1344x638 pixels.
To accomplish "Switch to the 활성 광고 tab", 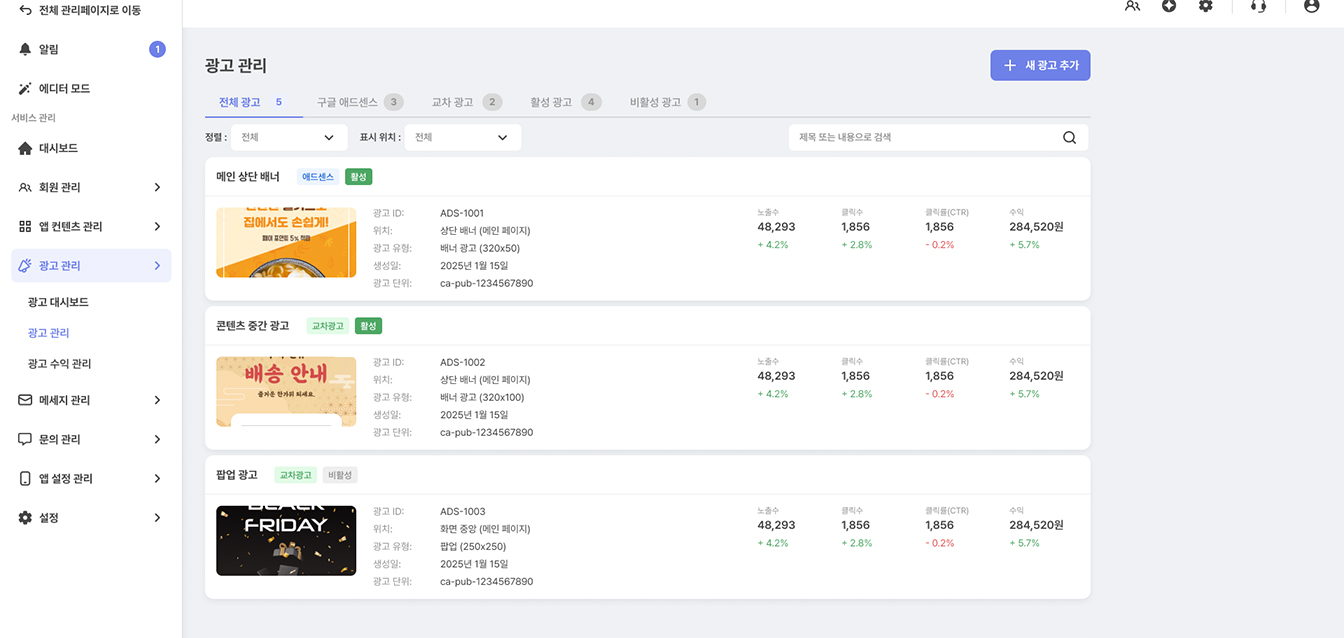I will (565, 102).
